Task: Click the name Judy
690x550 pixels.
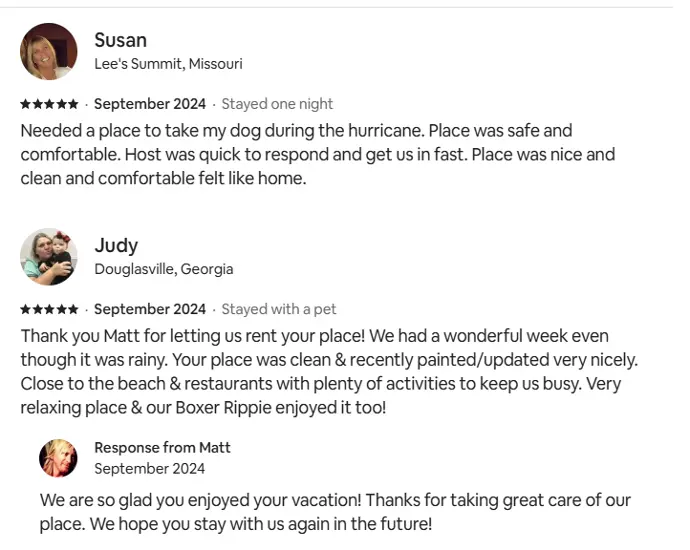Action: (116, 246)
